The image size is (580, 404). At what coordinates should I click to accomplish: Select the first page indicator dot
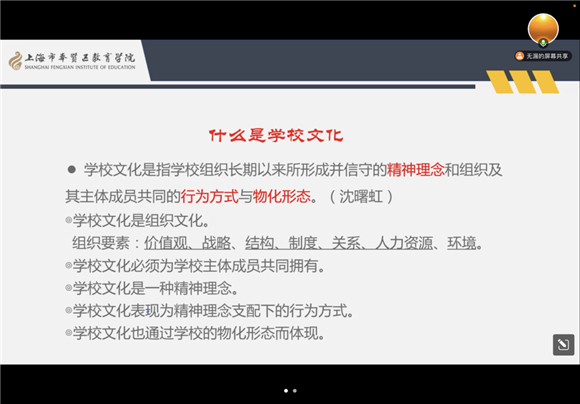(286, 391)
